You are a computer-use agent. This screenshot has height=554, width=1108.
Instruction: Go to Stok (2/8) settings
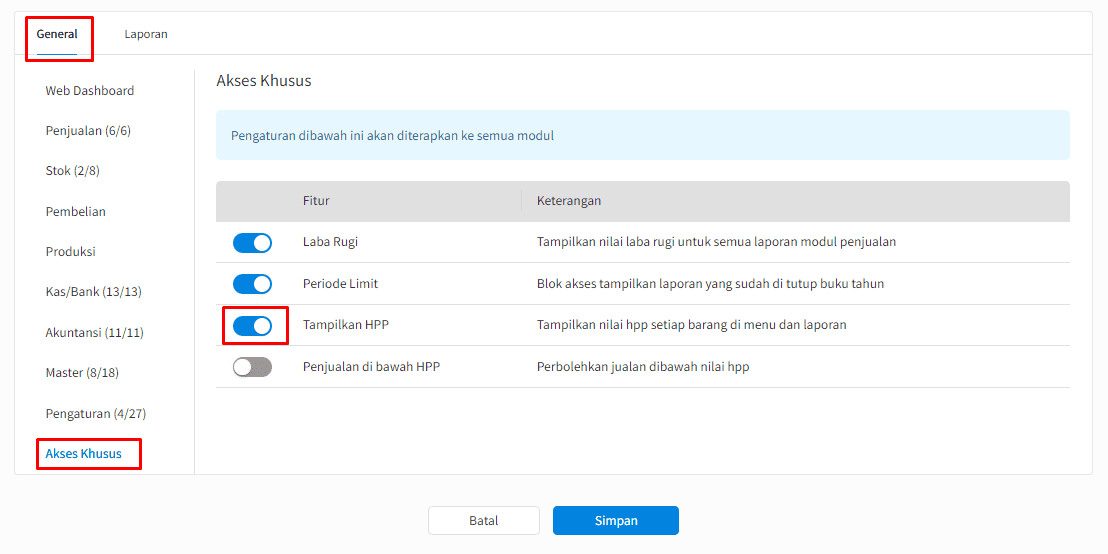[x=72, y=171]
